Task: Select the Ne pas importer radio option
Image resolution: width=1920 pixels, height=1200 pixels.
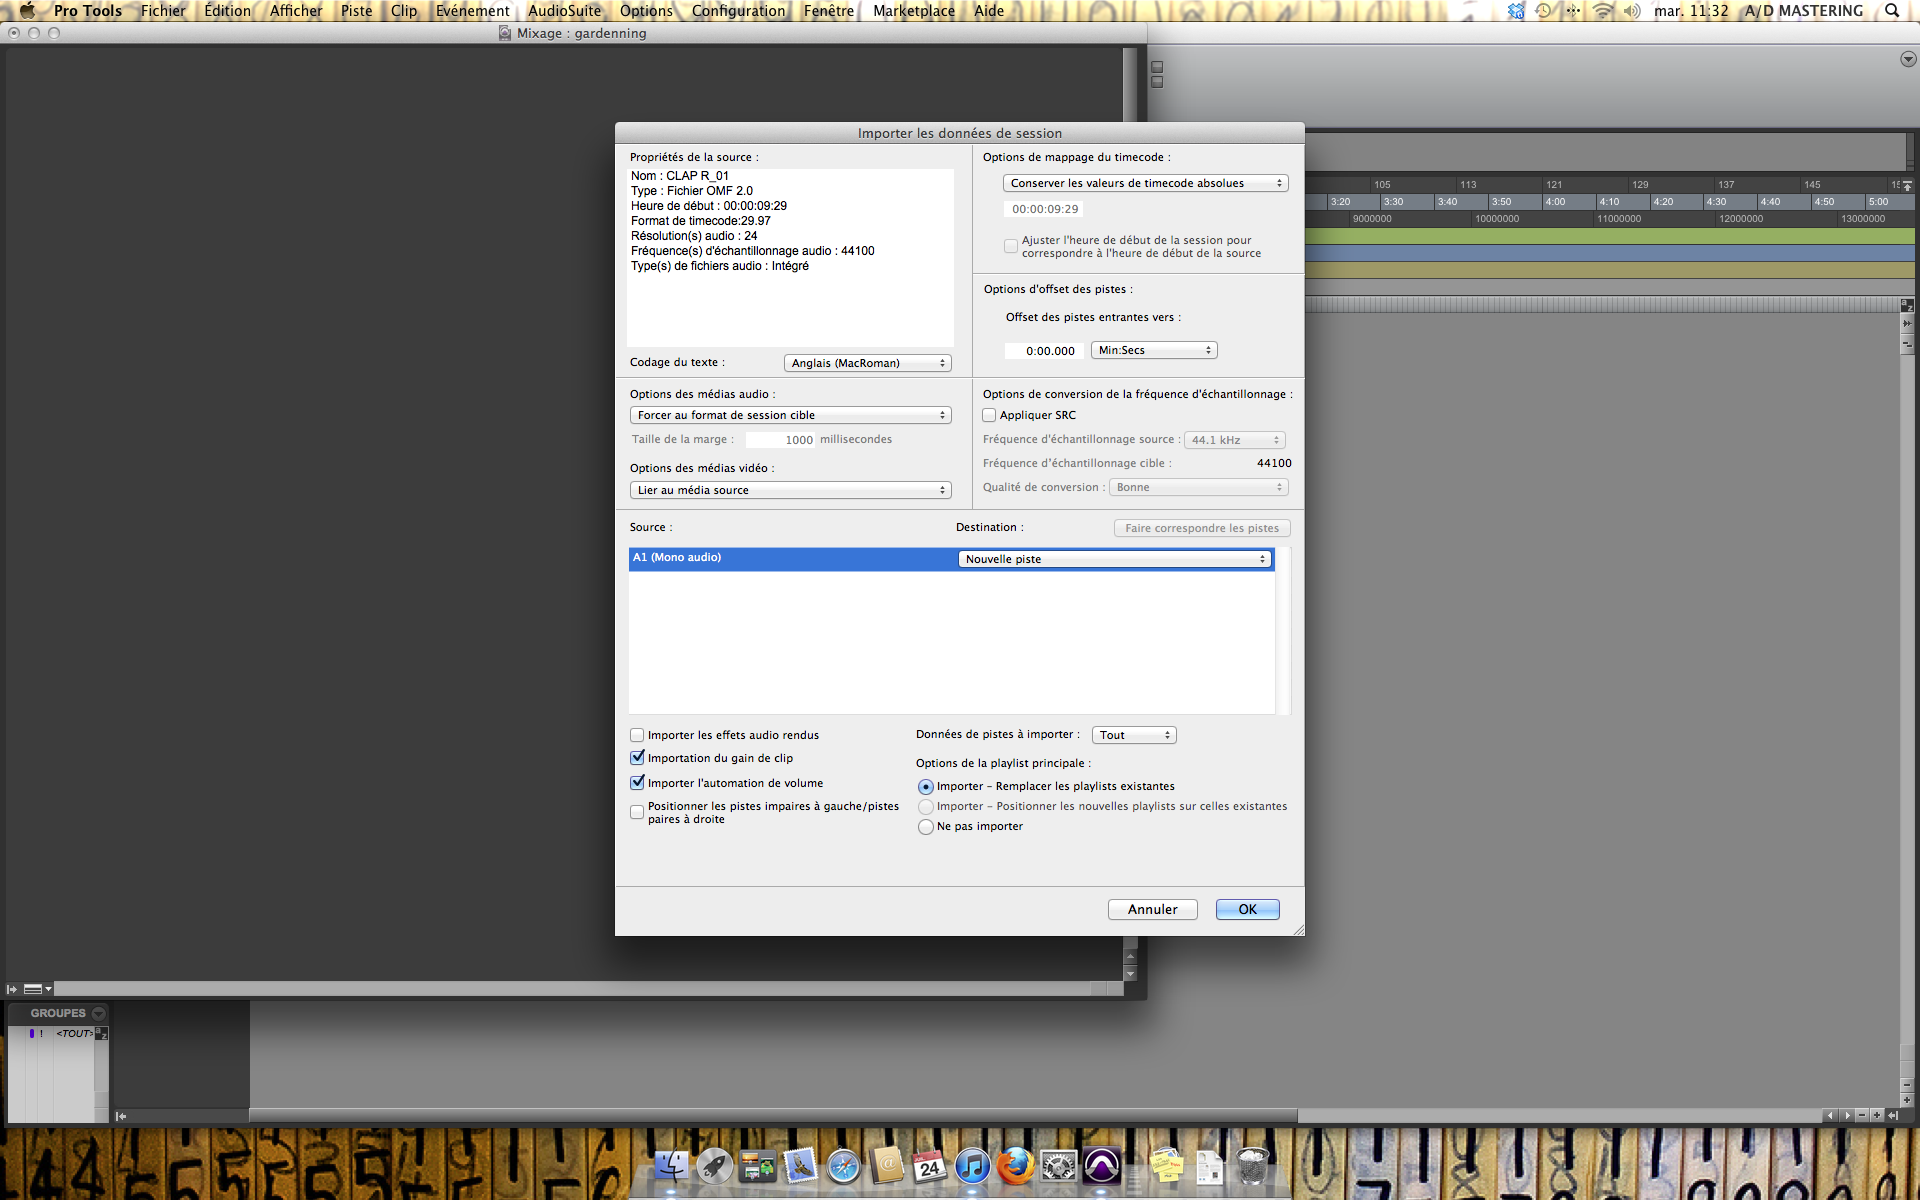Action: pos(925,827)
